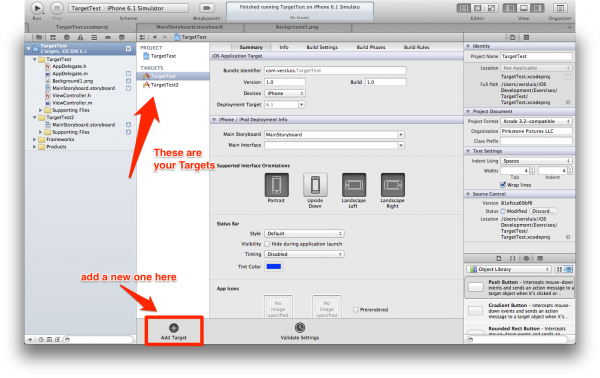
Task: Select the Portrait orientation icon
Action: click(x=276, y=185)
